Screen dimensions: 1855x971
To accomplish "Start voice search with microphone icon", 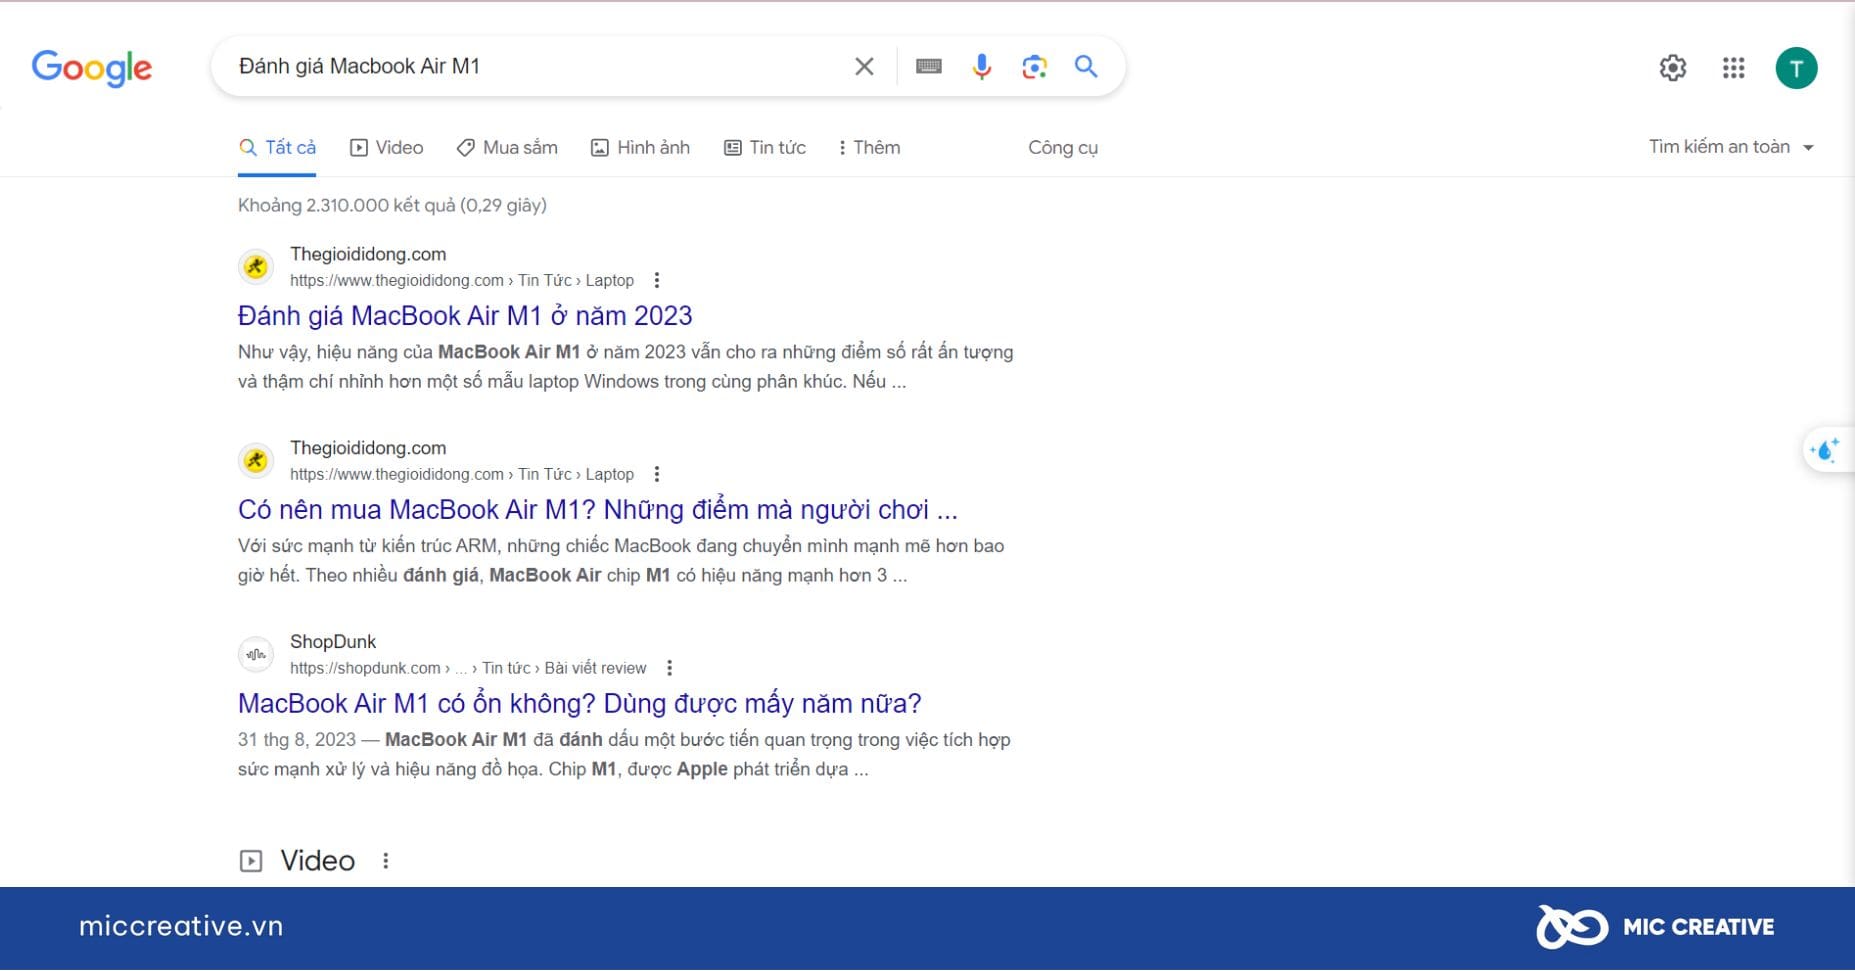I will [982, 67].
